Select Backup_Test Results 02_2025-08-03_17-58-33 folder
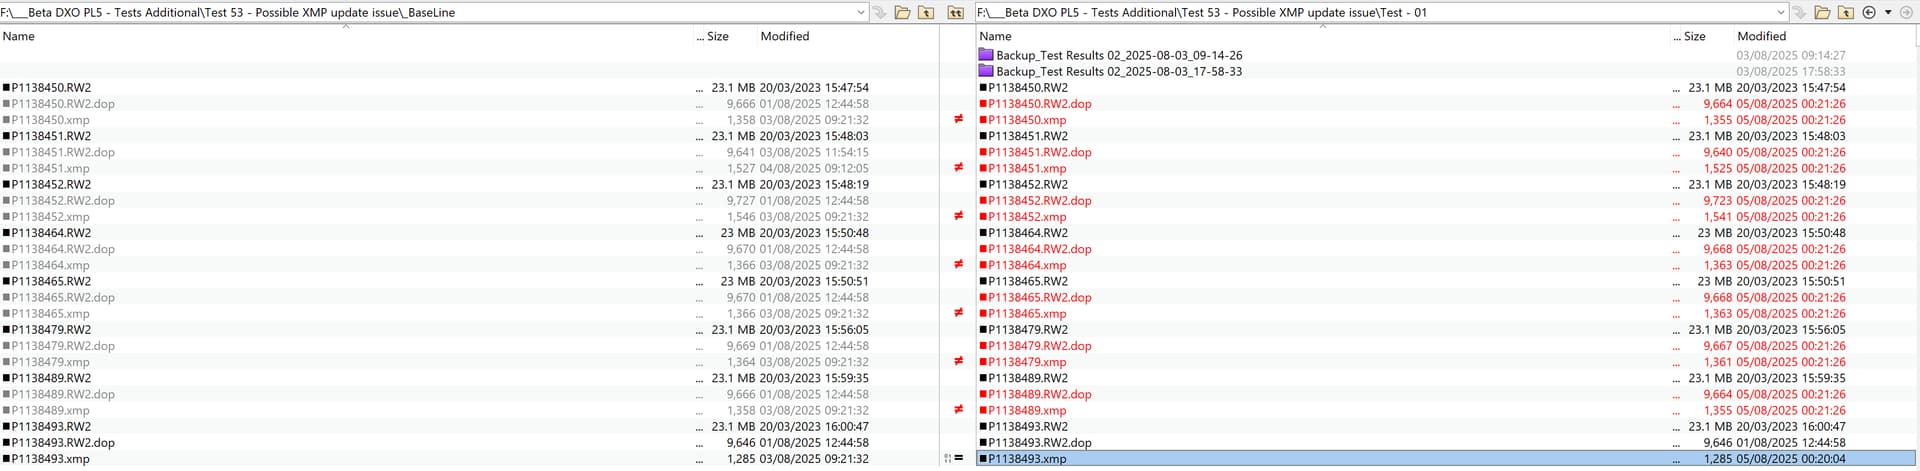Screen dimensions: 1920x471 [1118, 71]
